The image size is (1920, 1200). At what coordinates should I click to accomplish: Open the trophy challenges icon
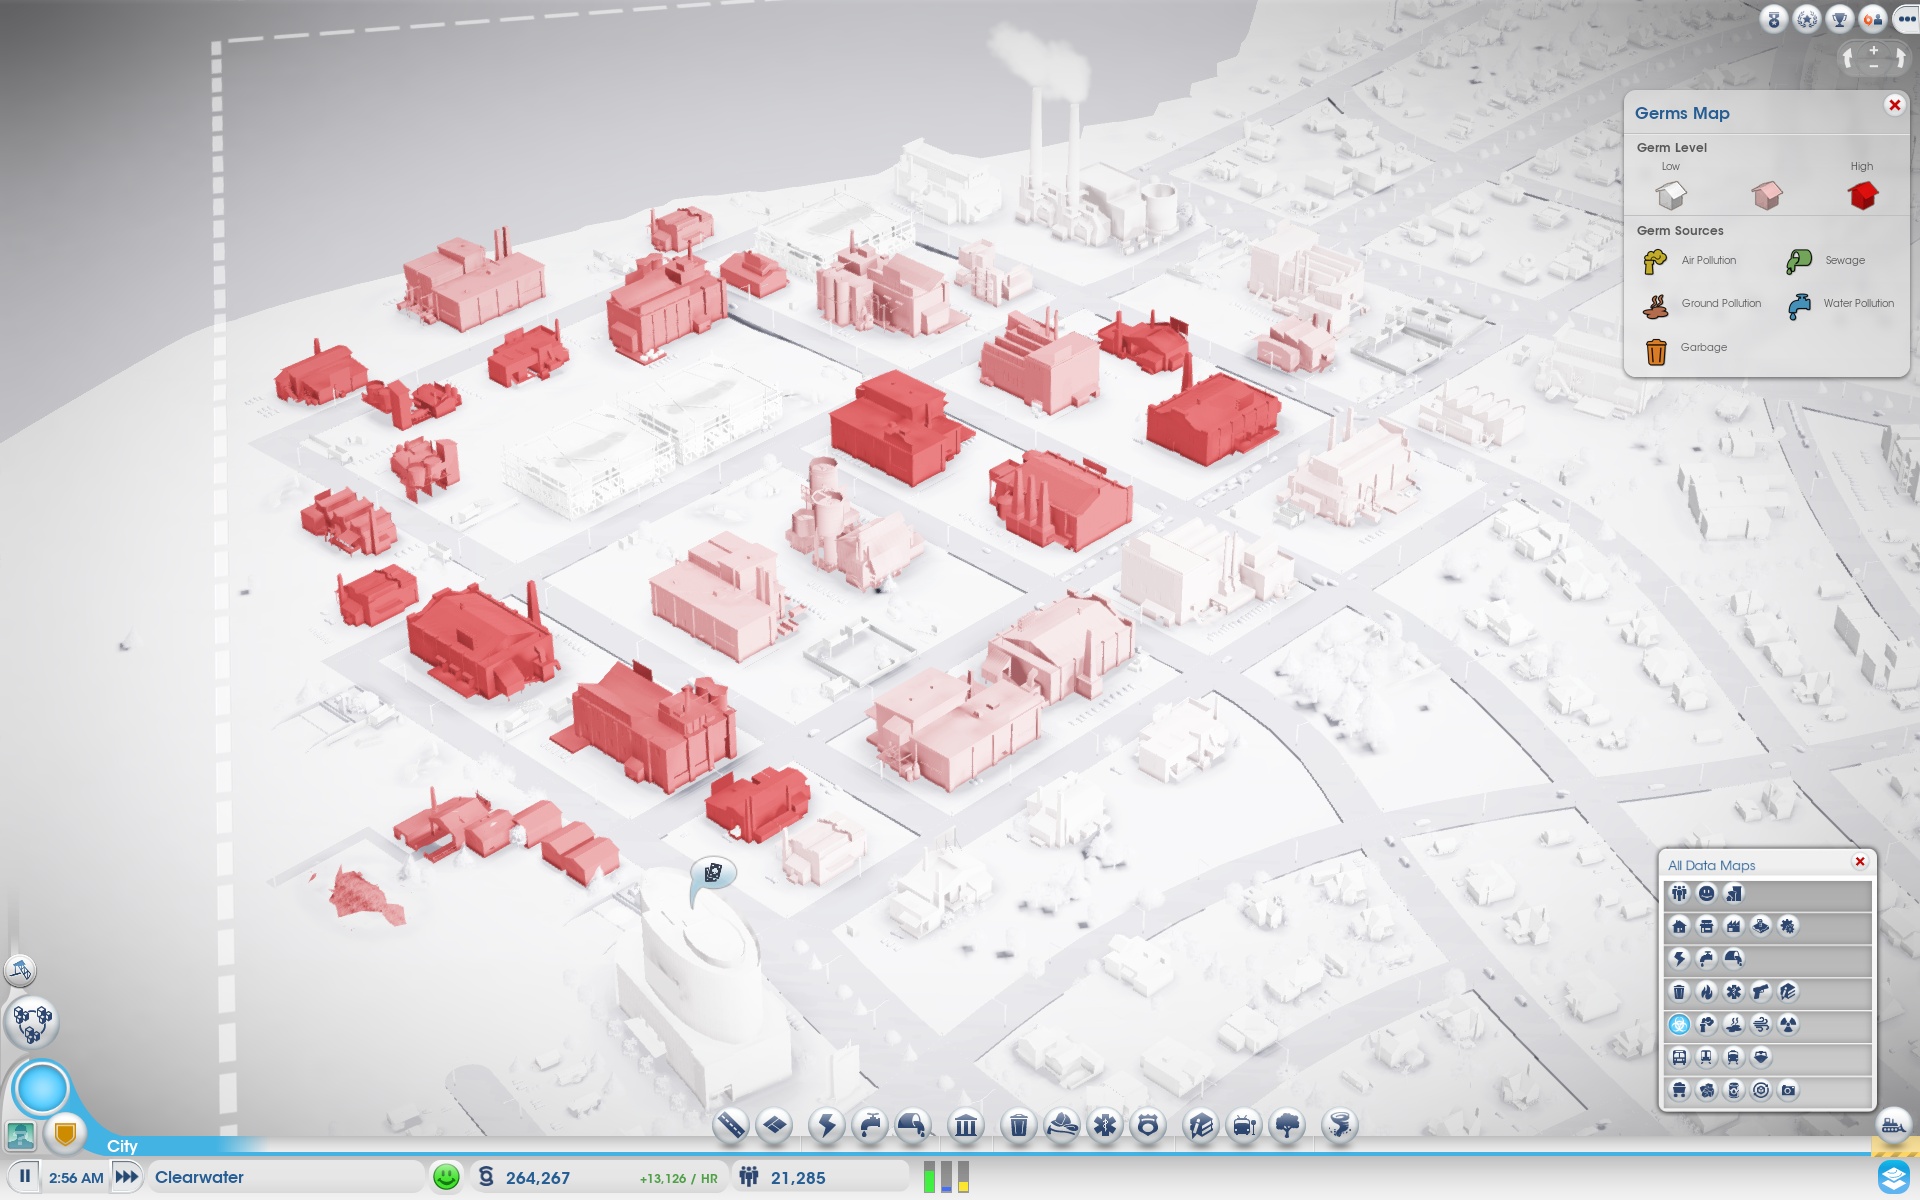(1839, 19)
